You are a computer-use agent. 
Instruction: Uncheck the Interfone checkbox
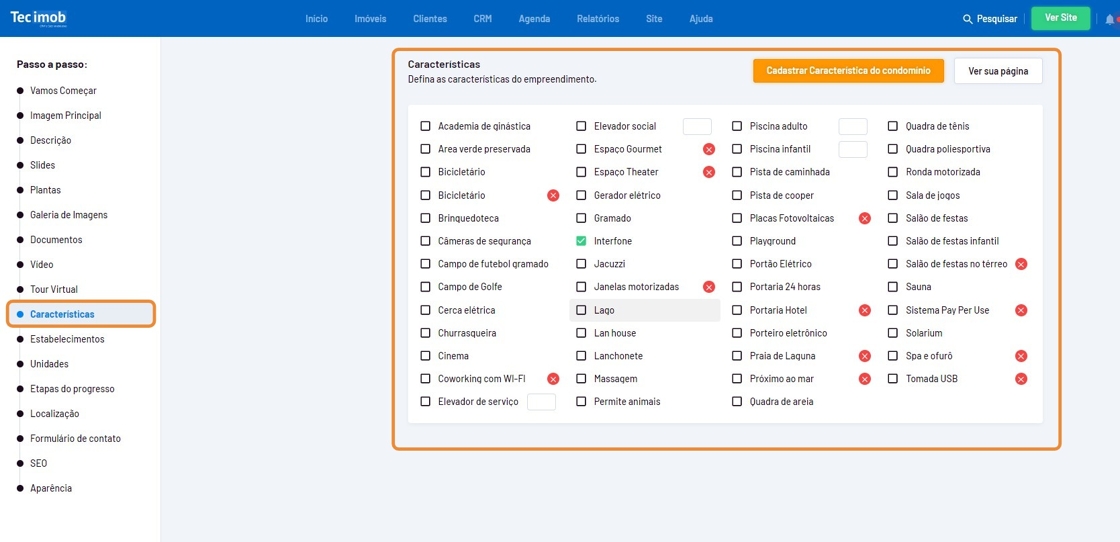click(581, 241)
